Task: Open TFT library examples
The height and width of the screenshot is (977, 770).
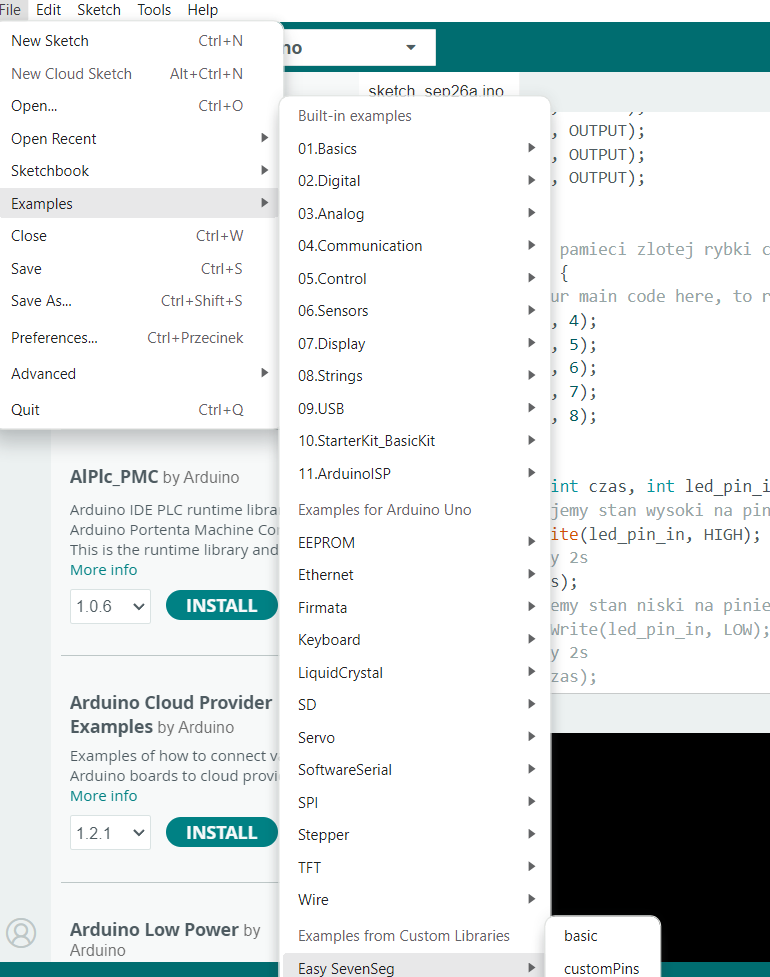Action: (416, 867)
